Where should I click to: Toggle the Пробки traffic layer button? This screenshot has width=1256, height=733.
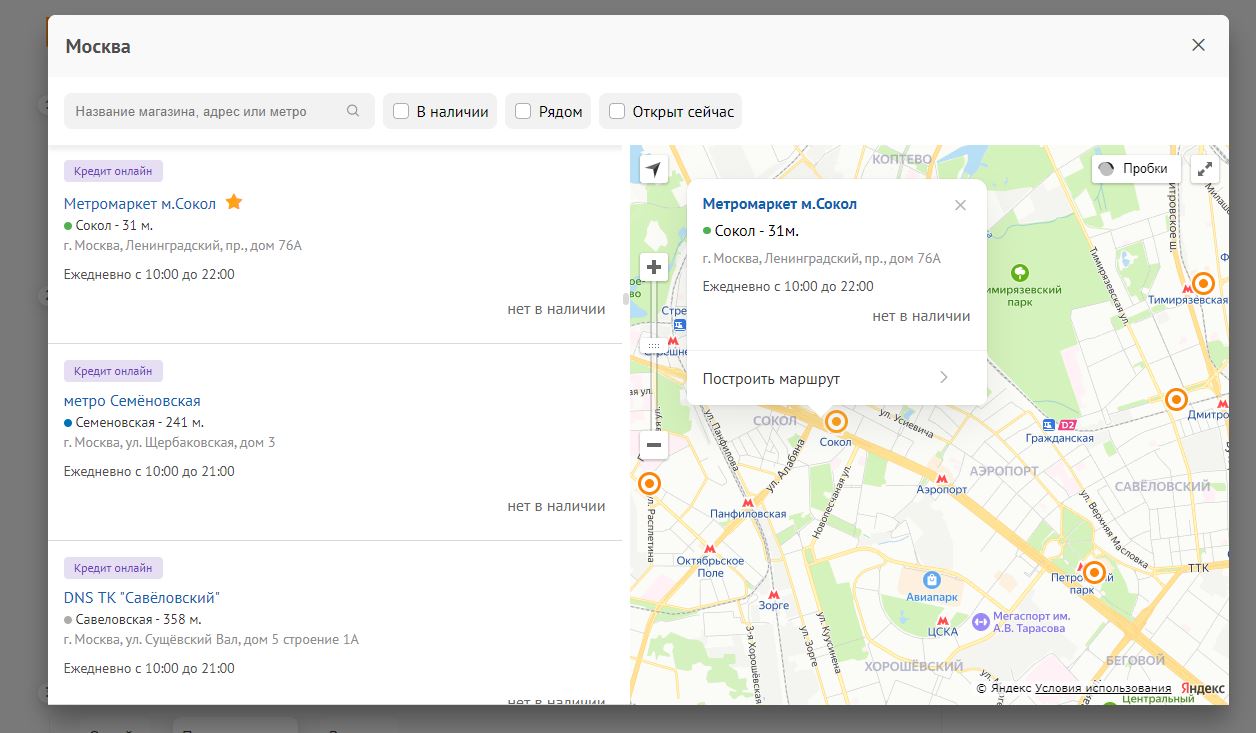tap(1135, 169)
